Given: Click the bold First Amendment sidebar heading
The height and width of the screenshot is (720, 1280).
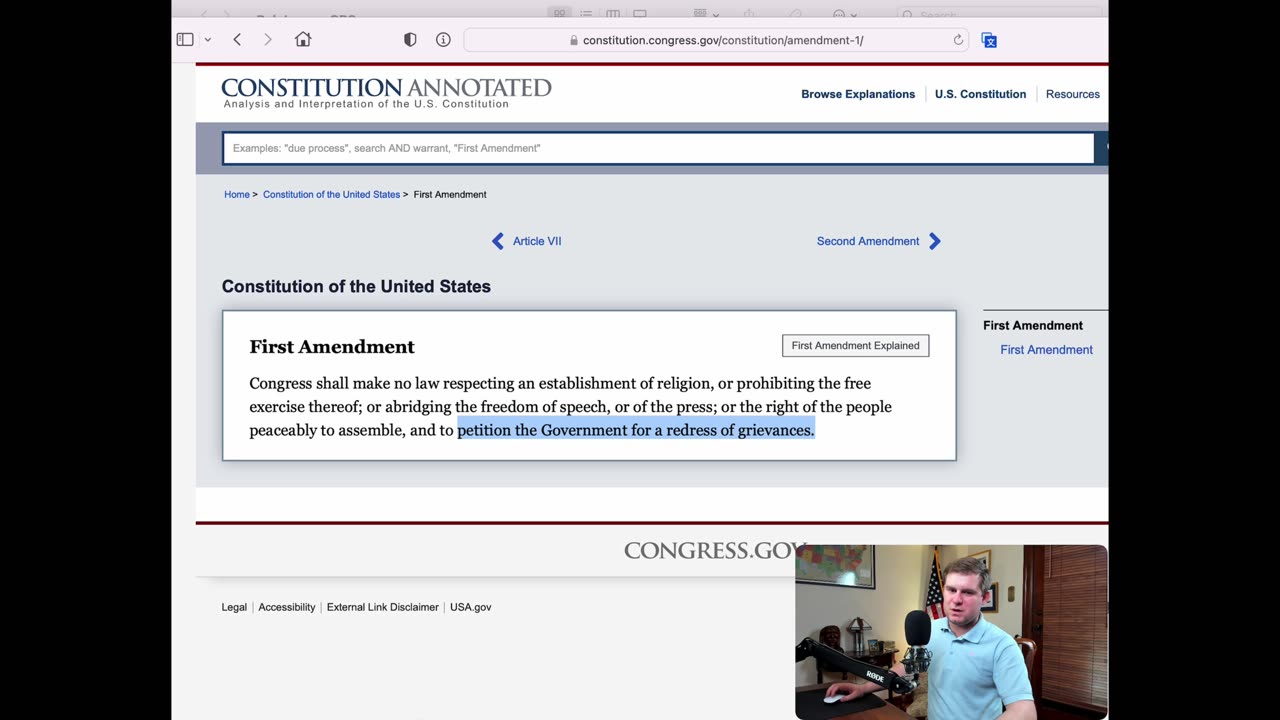Looking at the screenshot, I should point(1033,325).
